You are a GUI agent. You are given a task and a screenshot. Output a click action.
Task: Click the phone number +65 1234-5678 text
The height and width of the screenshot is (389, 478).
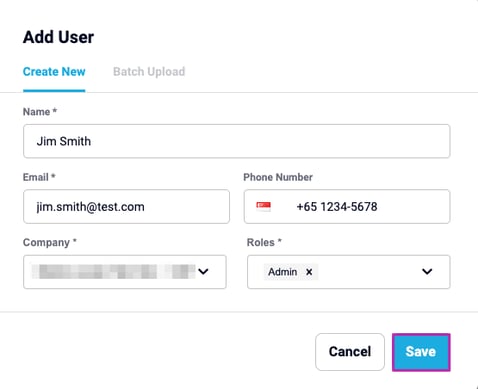point(337,207)
